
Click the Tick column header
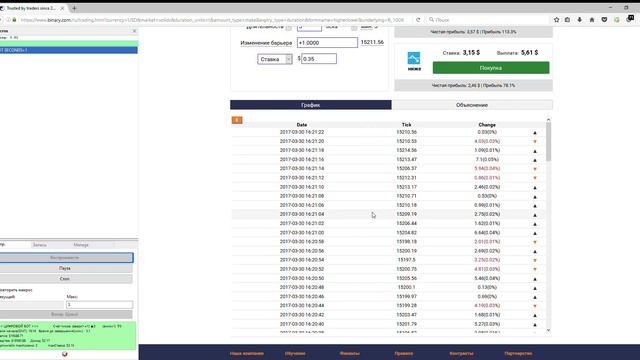(407, 125)
